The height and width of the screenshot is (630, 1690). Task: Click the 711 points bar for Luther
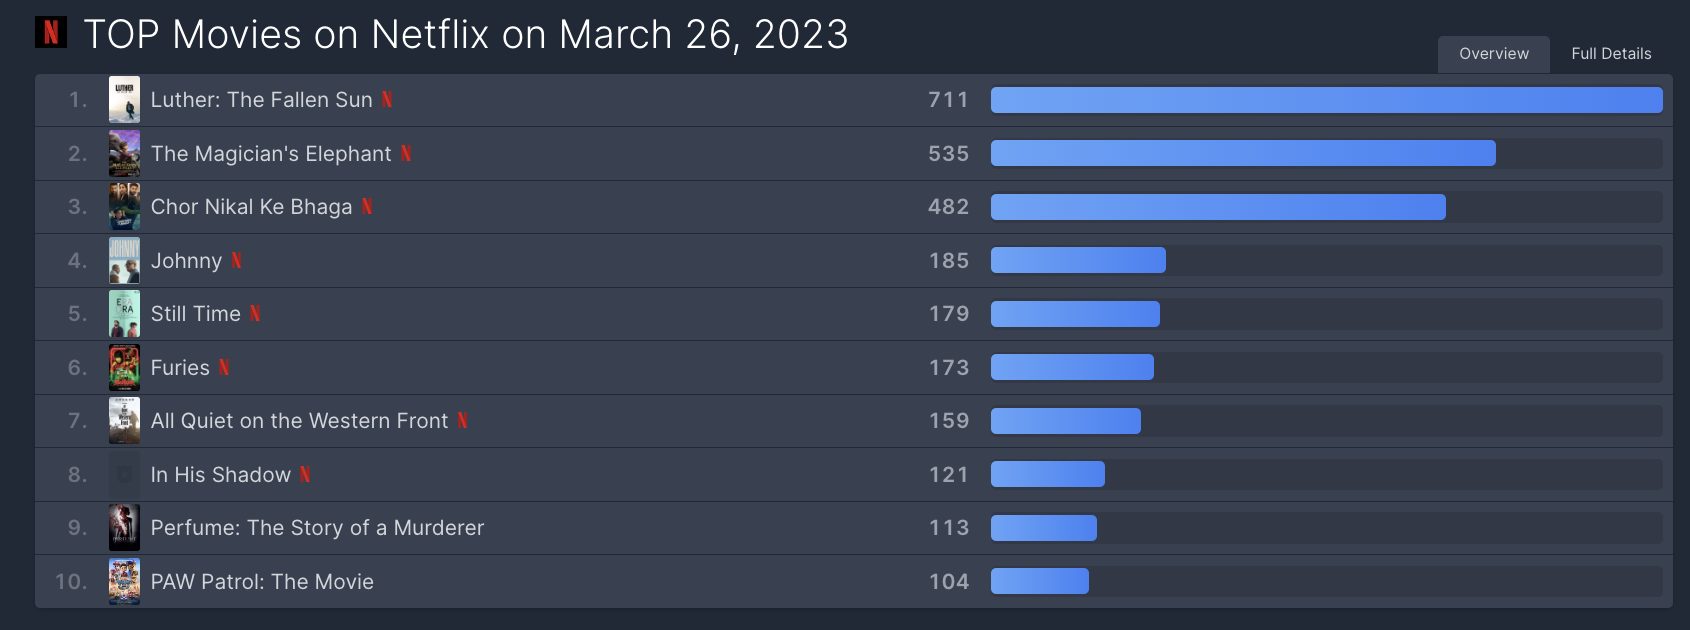coord(1326,100)
